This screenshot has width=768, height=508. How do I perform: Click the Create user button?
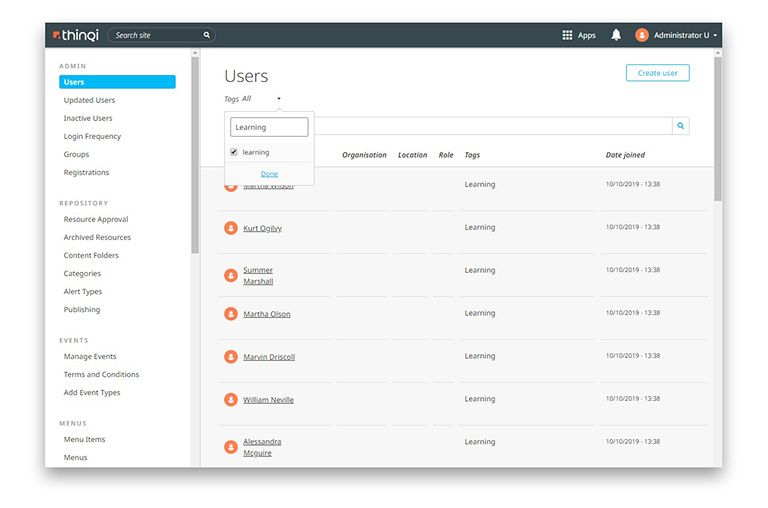pos(657,73)
